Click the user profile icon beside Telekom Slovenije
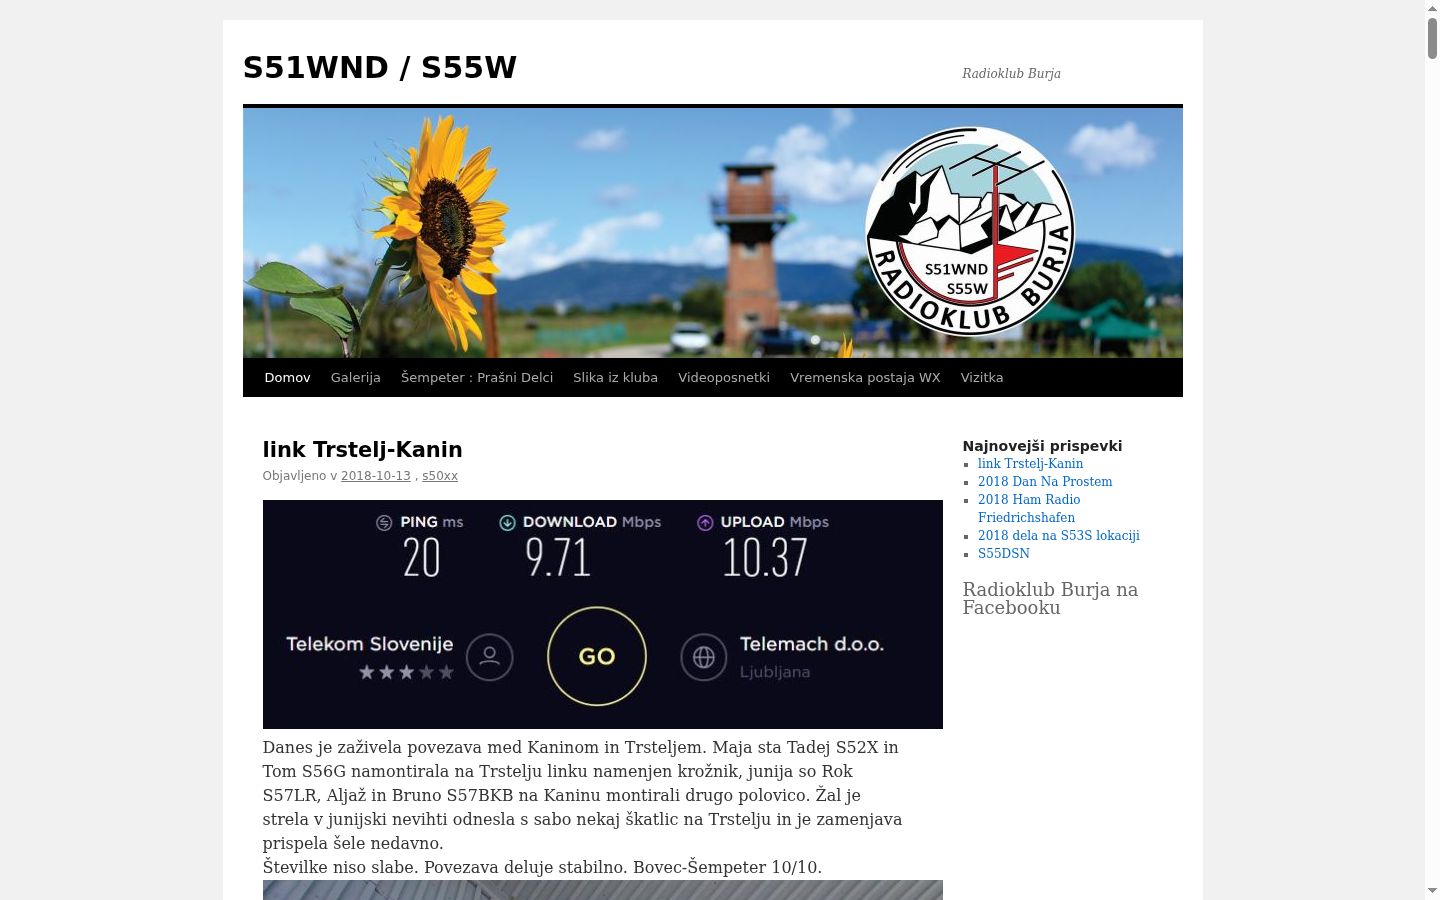The height and width of the screenshot is (900, 1440). (490, 657)
